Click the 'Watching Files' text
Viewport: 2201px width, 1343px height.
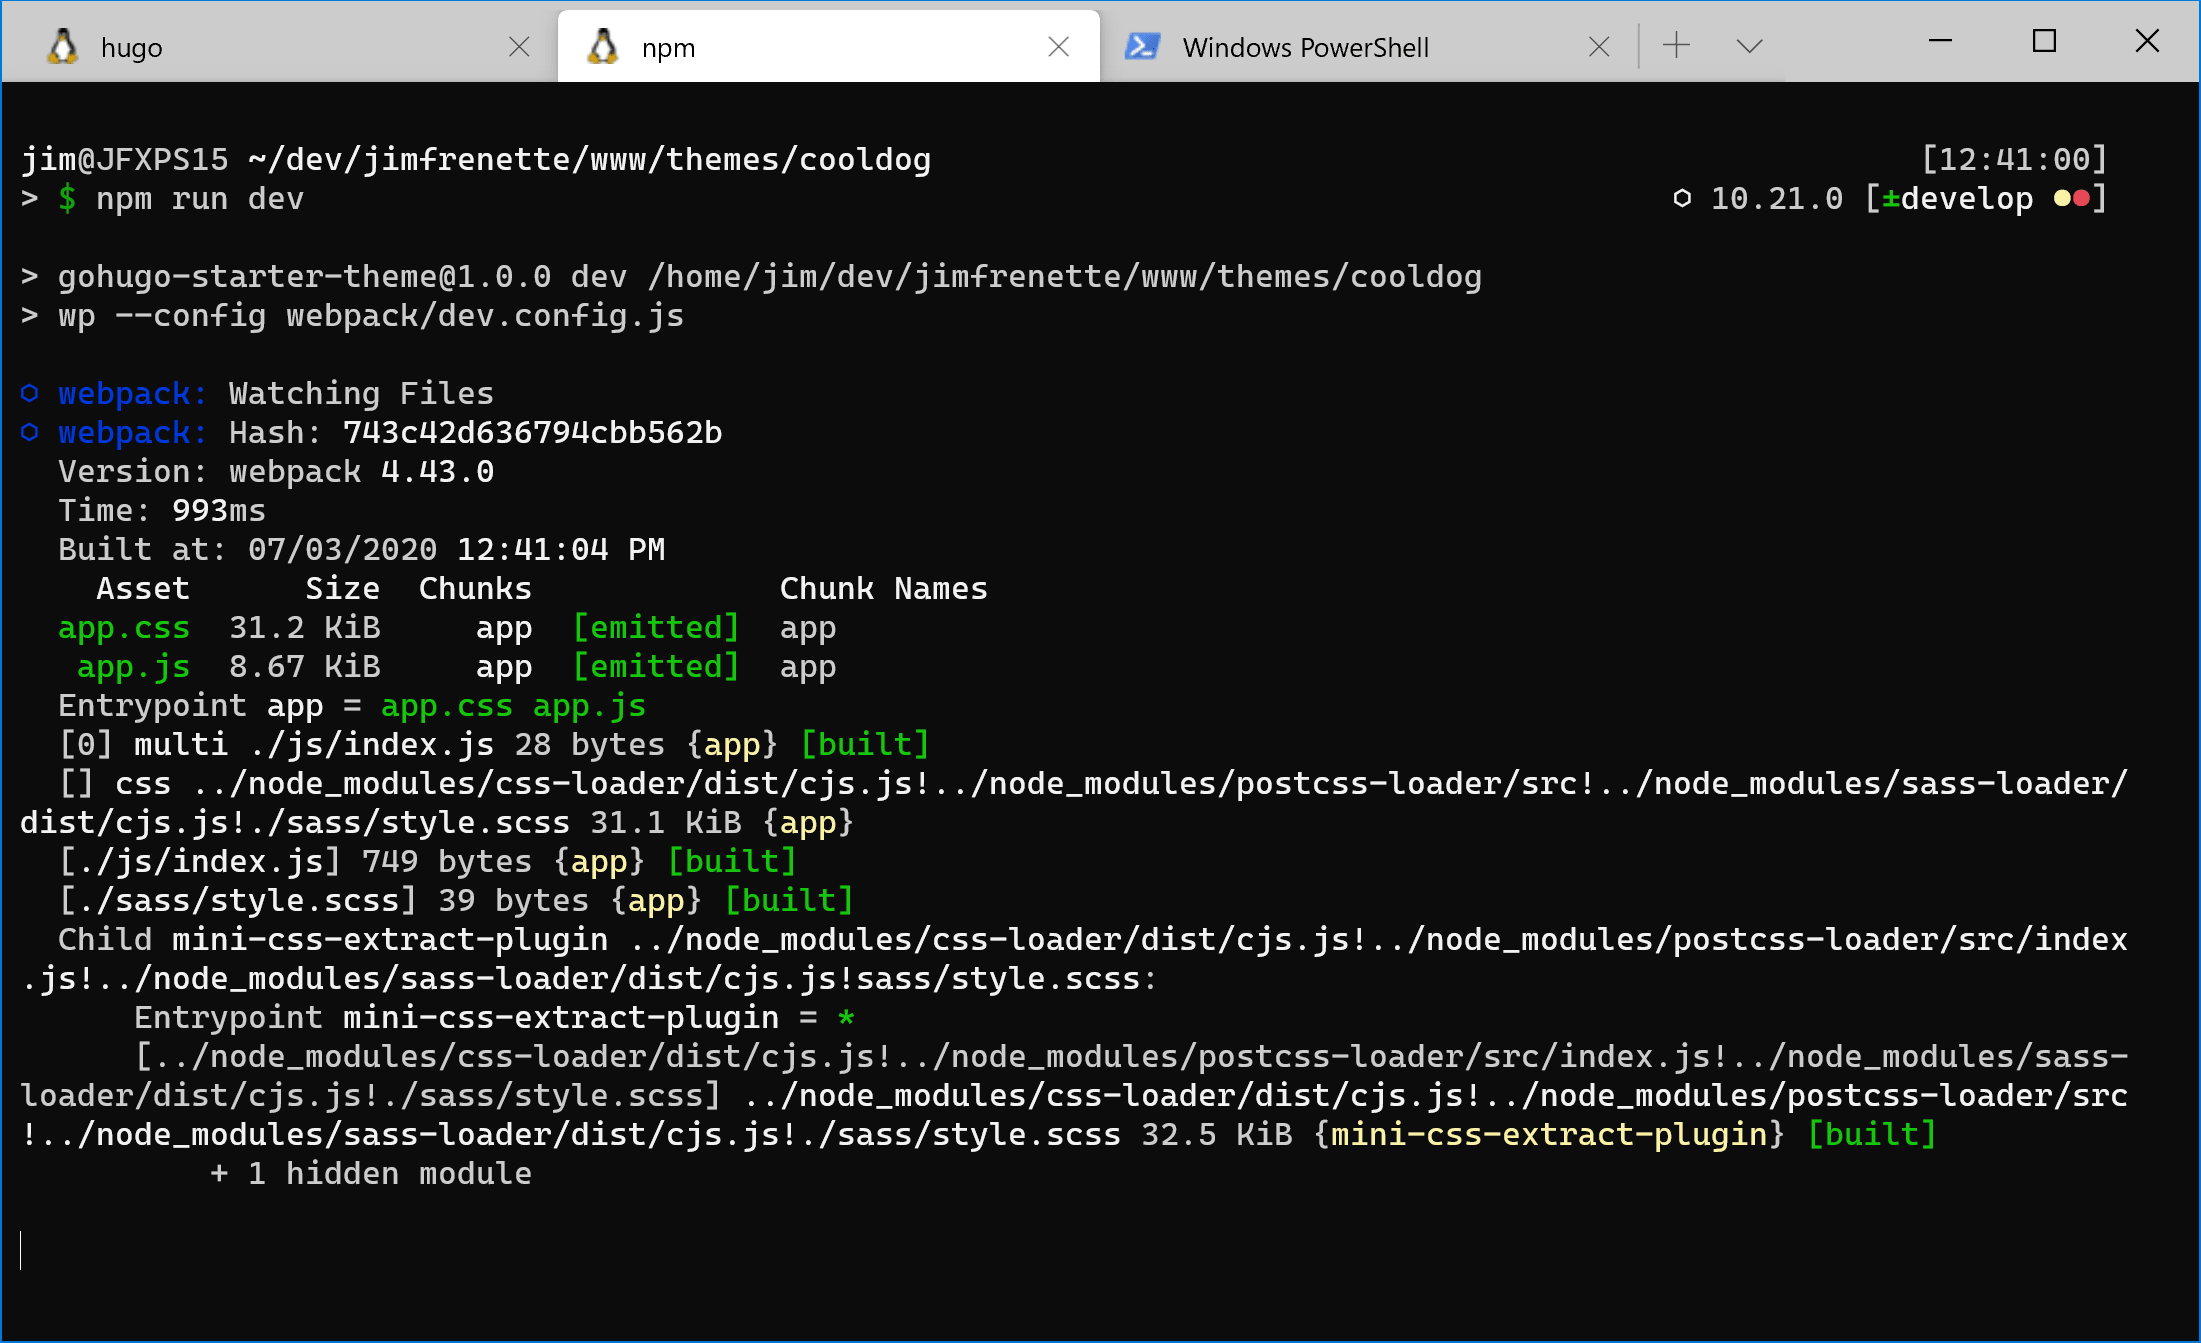[x=362, y=394]
